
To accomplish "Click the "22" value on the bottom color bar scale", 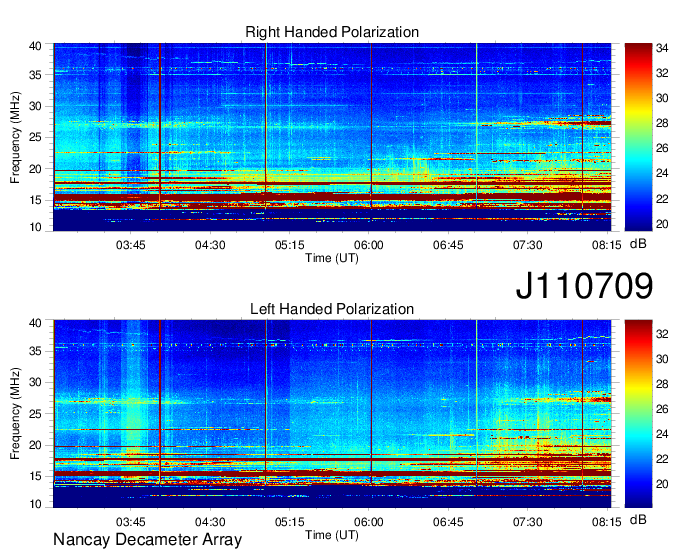I will click(662, 459).
